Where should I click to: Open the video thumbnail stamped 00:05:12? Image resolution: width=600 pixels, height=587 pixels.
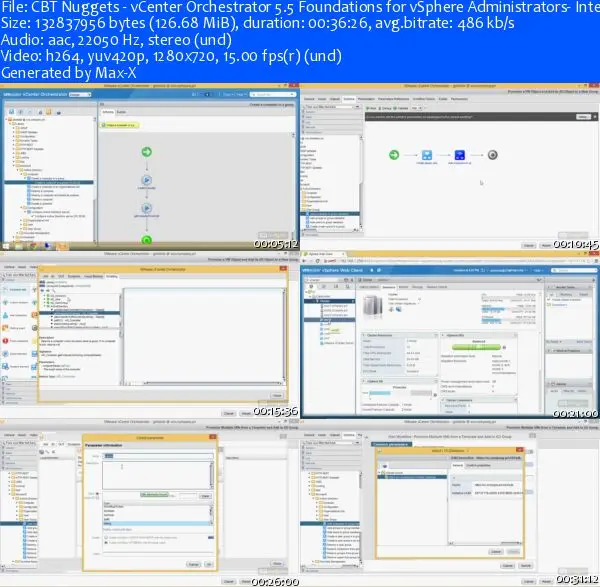click(x=149, y=166)
